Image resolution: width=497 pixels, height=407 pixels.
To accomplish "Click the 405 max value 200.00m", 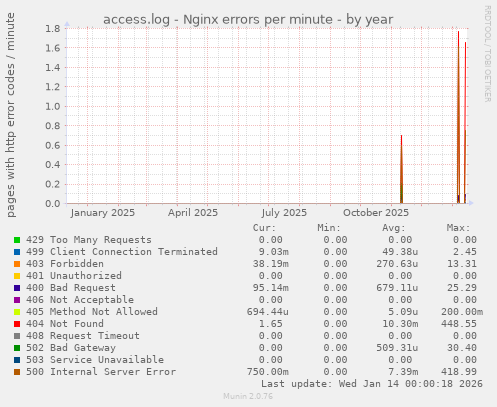I will pos(462,312).
